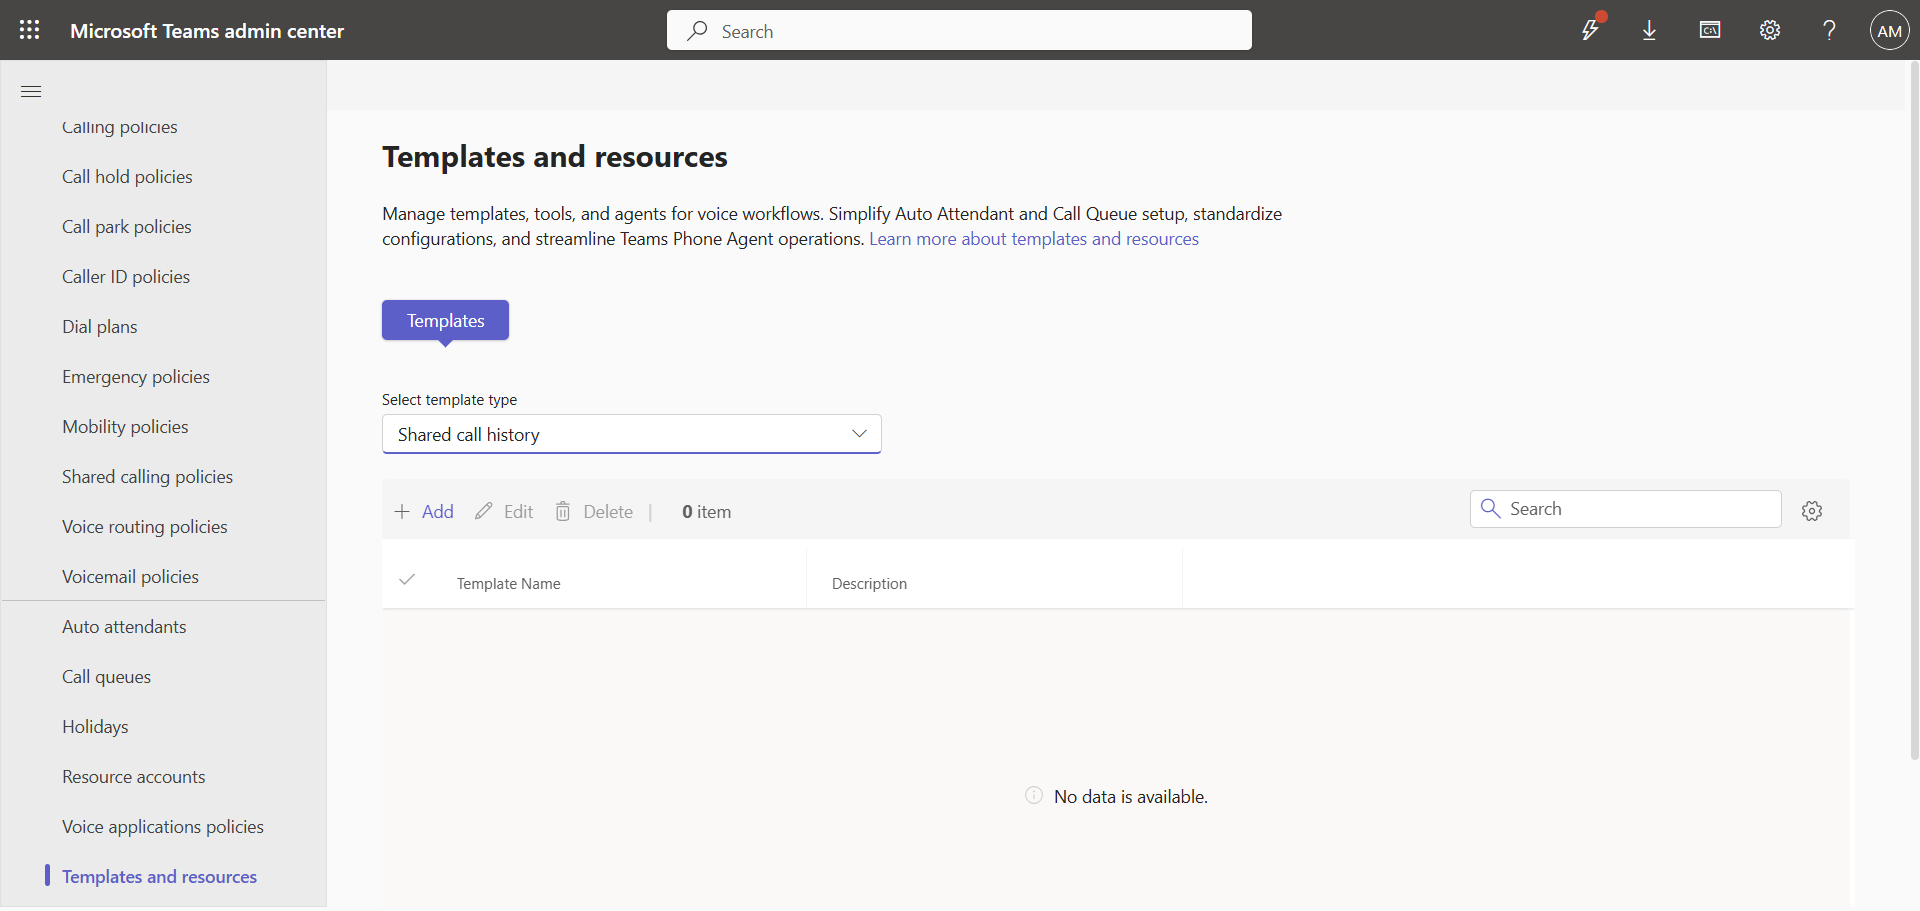Switch to the Templates tab
The image size is (1920, 911).
[445, 320]
